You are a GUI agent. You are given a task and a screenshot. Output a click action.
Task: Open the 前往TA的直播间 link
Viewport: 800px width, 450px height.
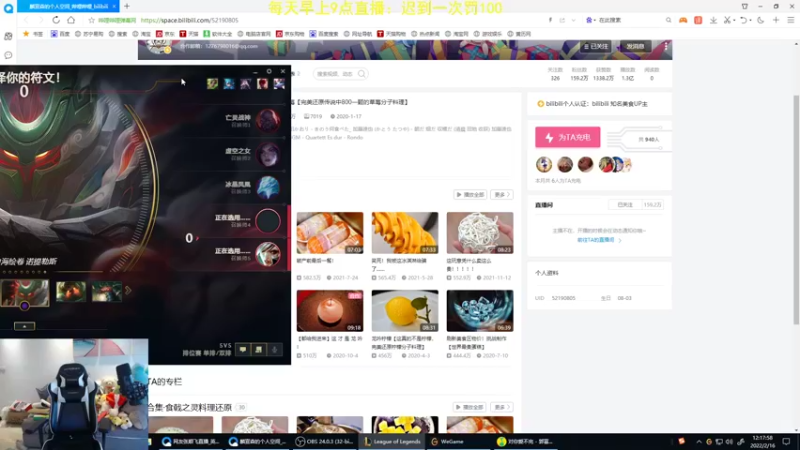[x=599, y=240]
